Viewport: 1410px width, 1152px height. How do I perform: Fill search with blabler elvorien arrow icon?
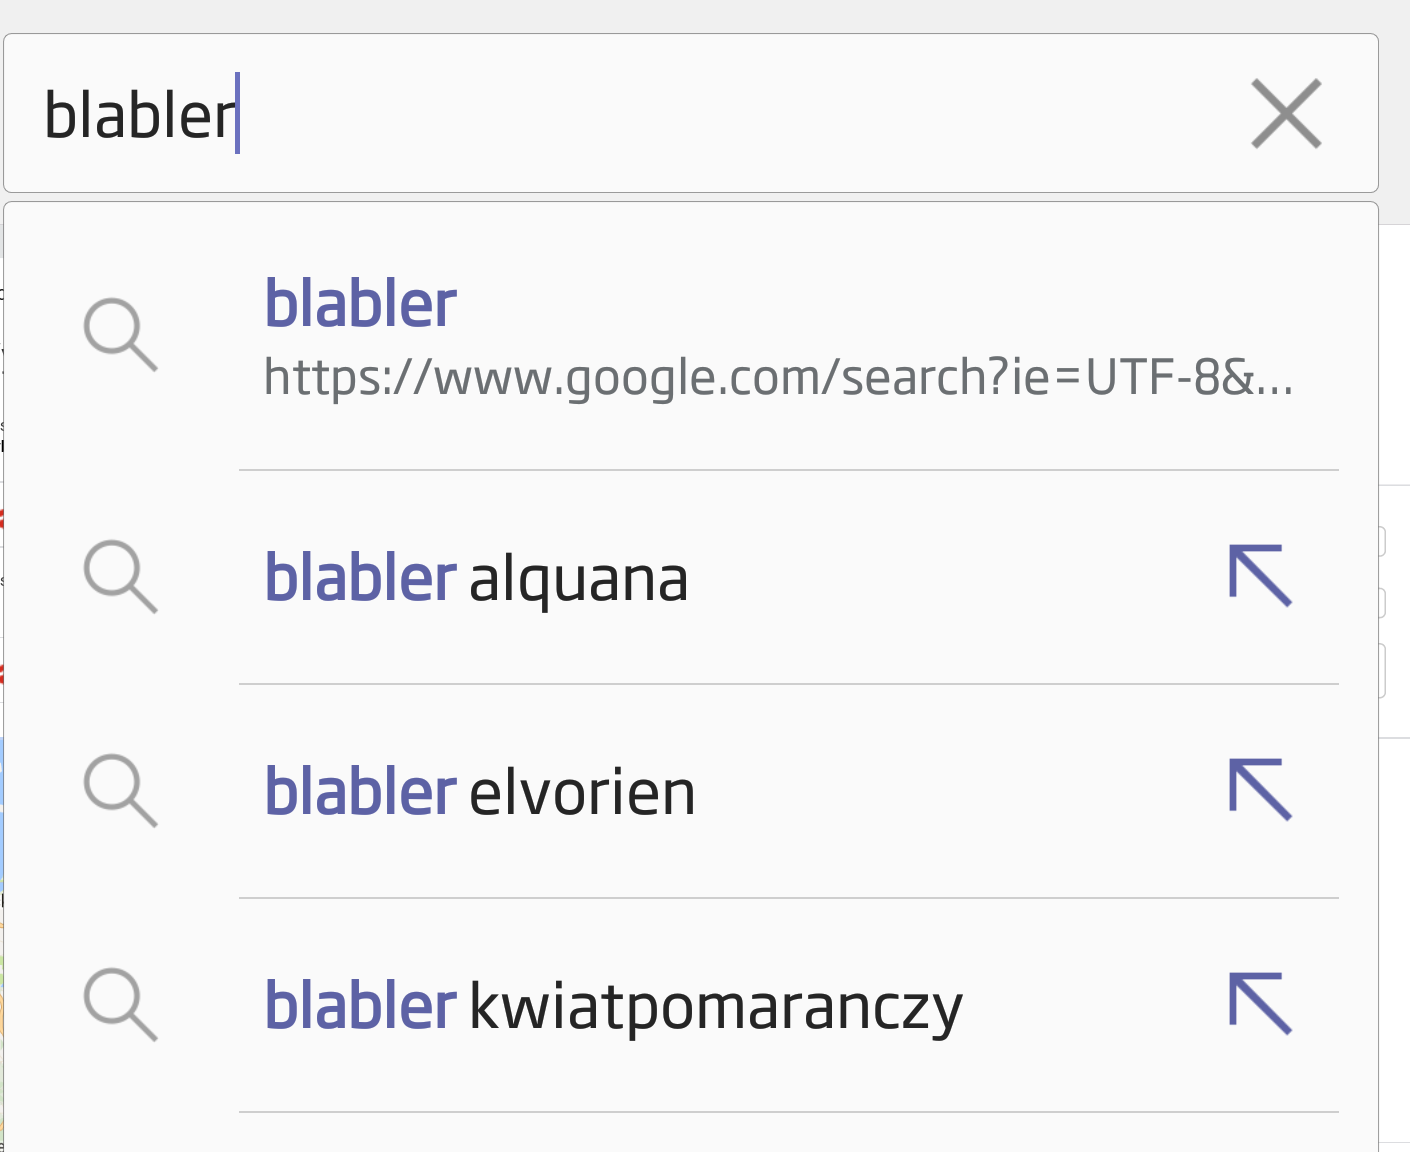(1260, 790)
